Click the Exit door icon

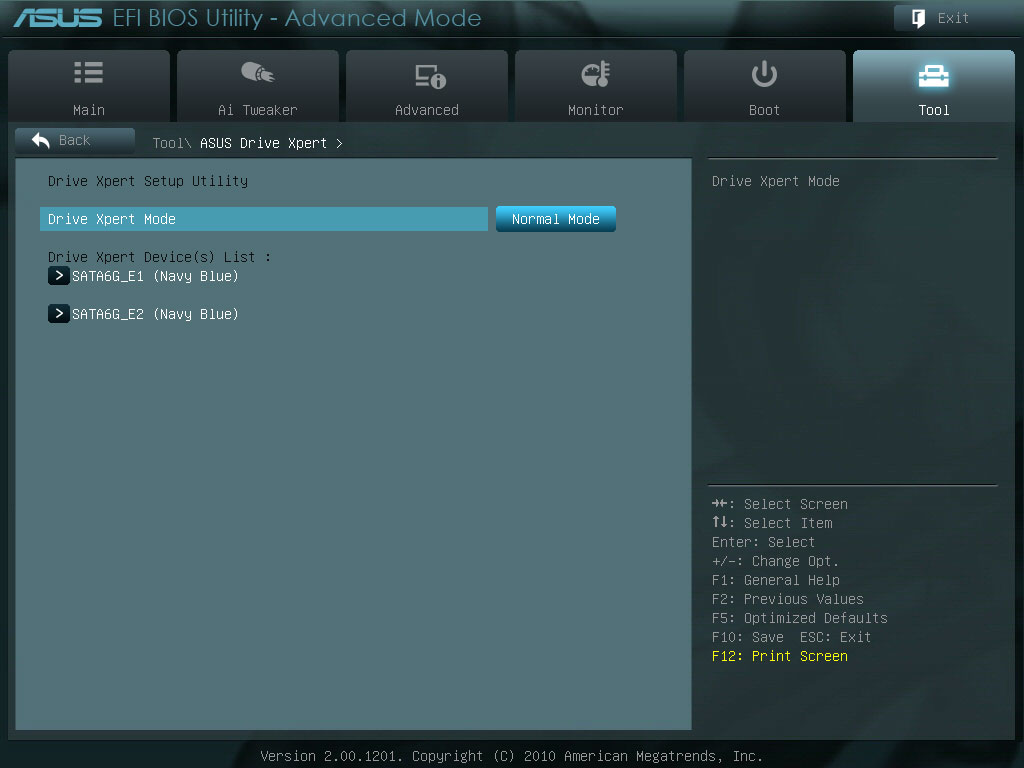(918, 18)
